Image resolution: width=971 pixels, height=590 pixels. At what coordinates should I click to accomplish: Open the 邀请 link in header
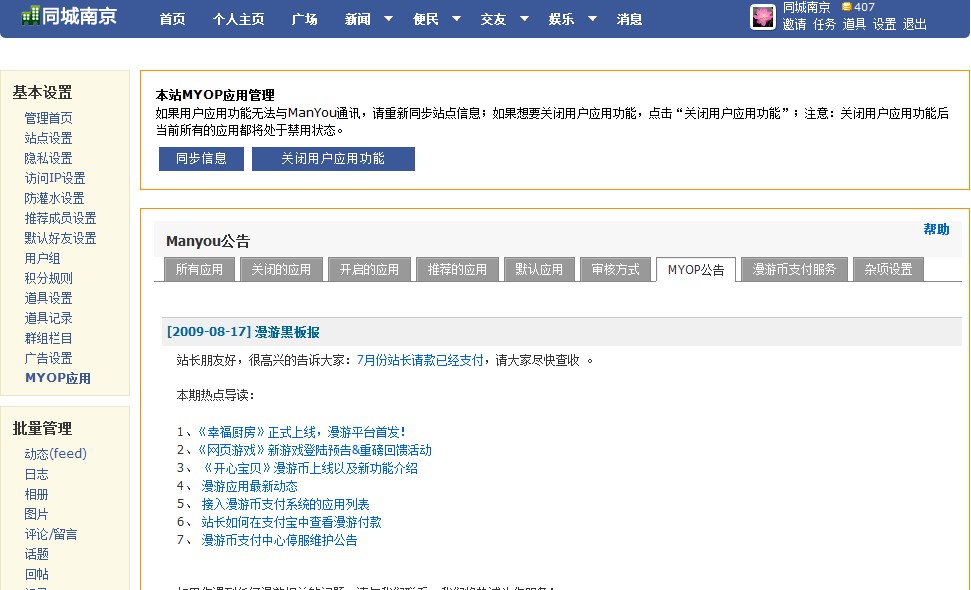(x=795, y=24)
